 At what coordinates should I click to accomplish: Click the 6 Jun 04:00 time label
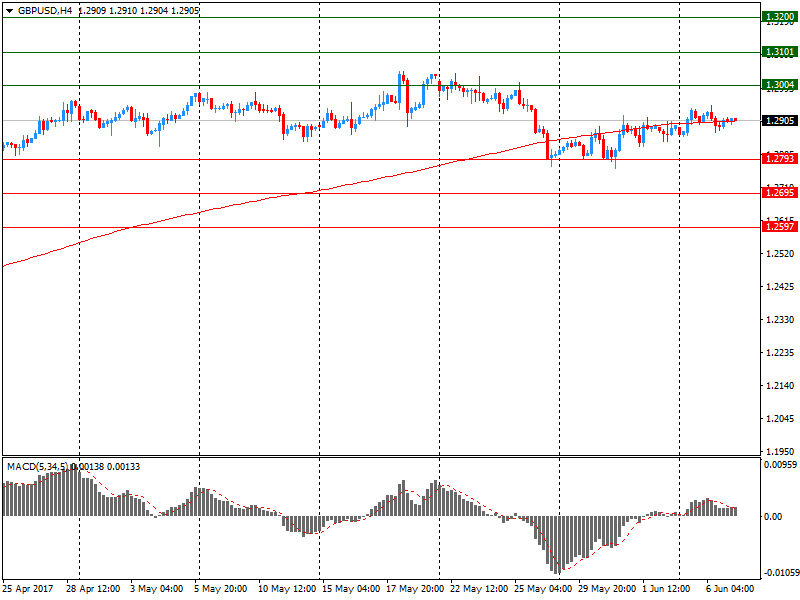pyautogui.click(x=730, y=589)
